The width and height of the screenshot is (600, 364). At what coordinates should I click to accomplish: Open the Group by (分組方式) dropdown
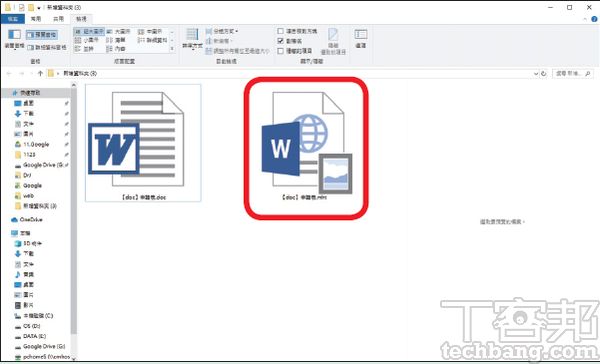click(222, 31)
